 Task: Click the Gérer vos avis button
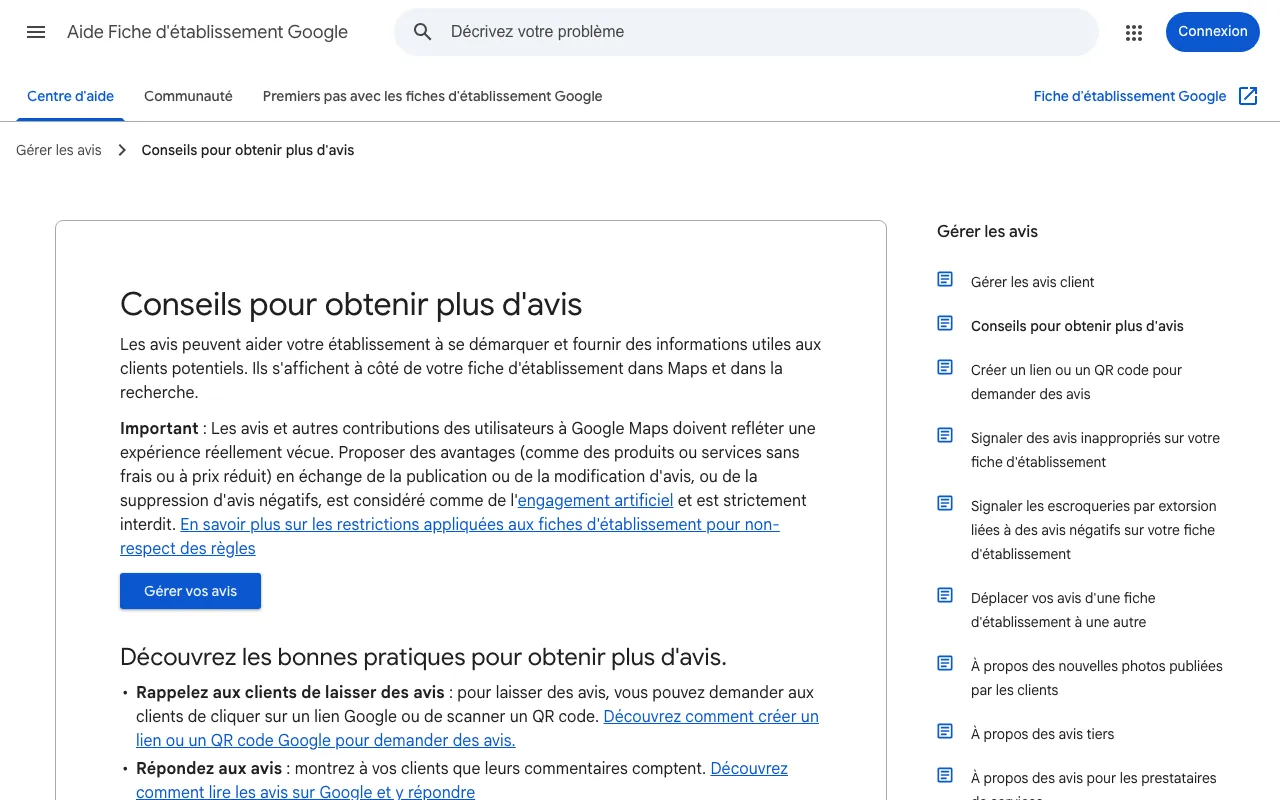point(190,591)
